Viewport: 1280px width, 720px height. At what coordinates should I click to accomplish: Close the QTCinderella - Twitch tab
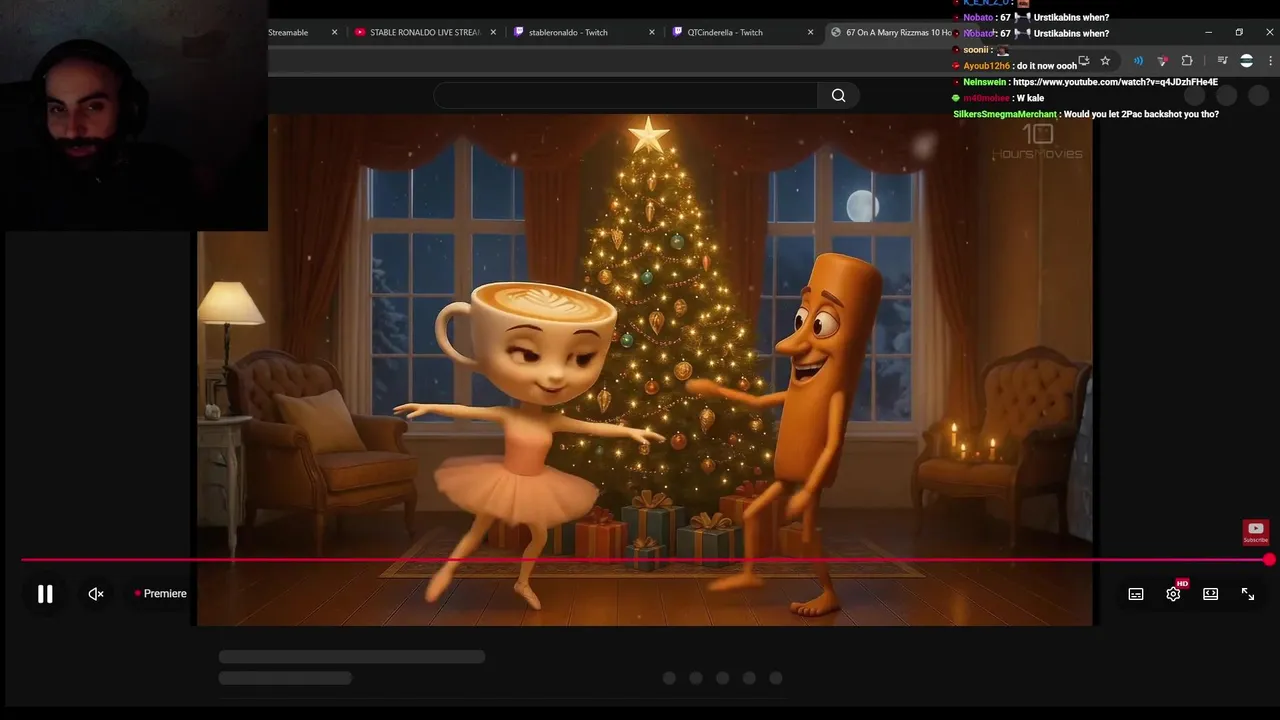click(811, 32)
